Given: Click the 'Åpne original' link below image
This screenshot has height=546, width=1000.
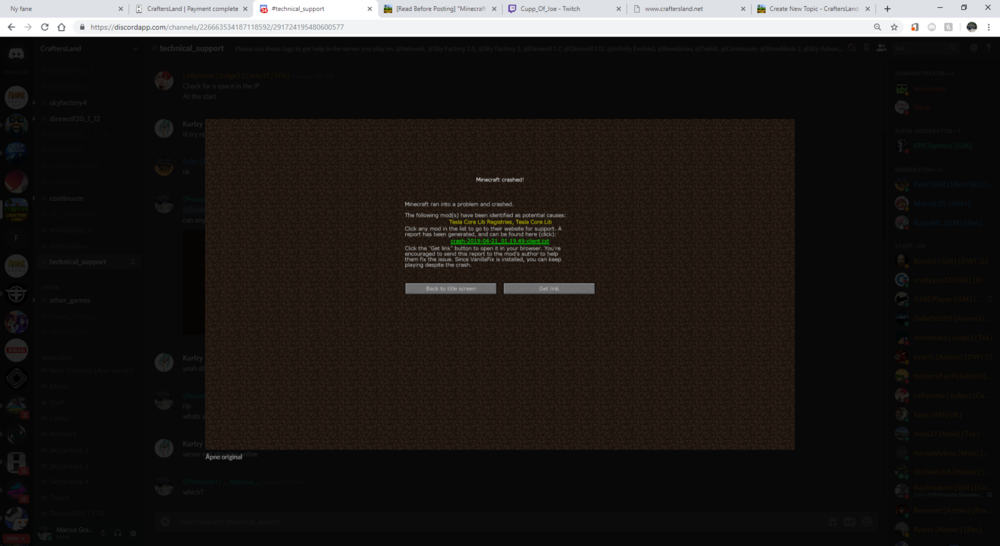Looking at the screenshot, I should [x=224, y=456].
